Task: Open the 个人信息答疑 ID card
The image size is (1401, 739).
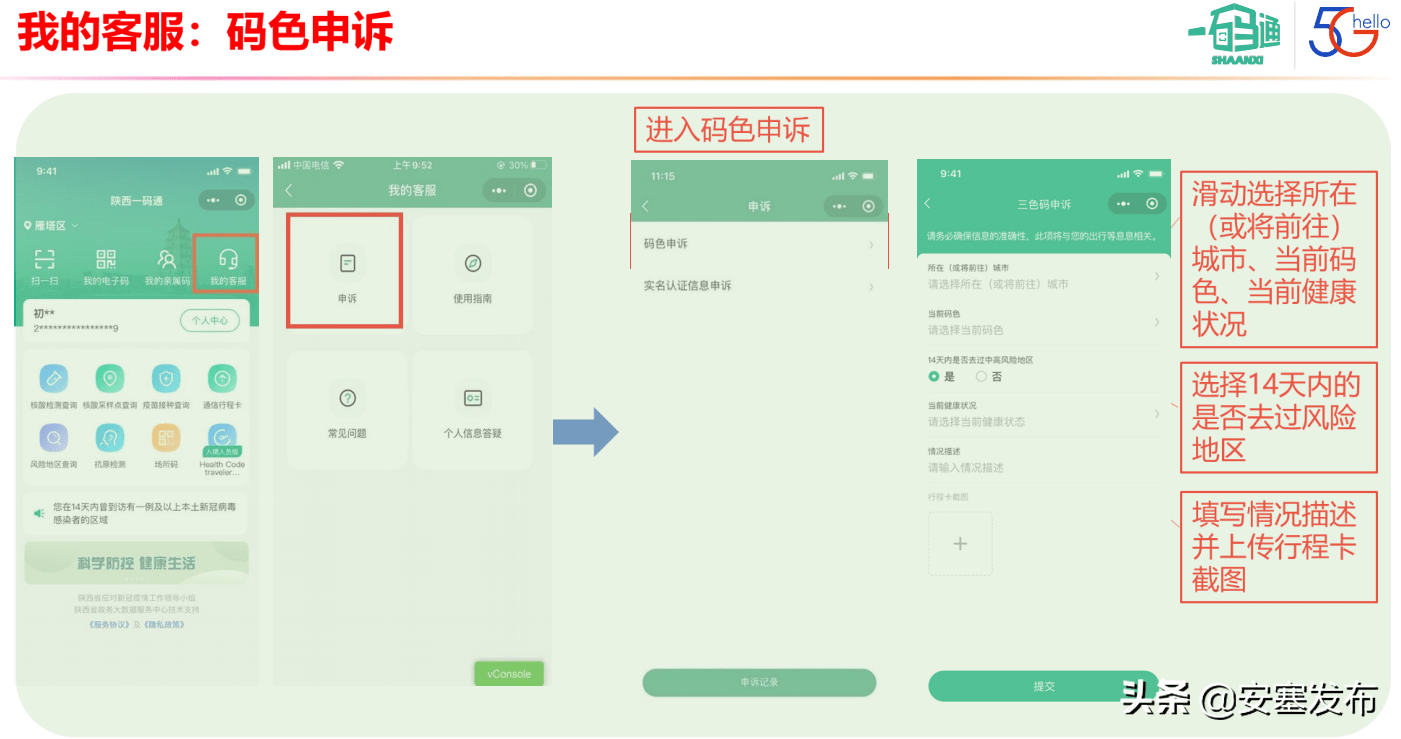Action: coord(472,410)
